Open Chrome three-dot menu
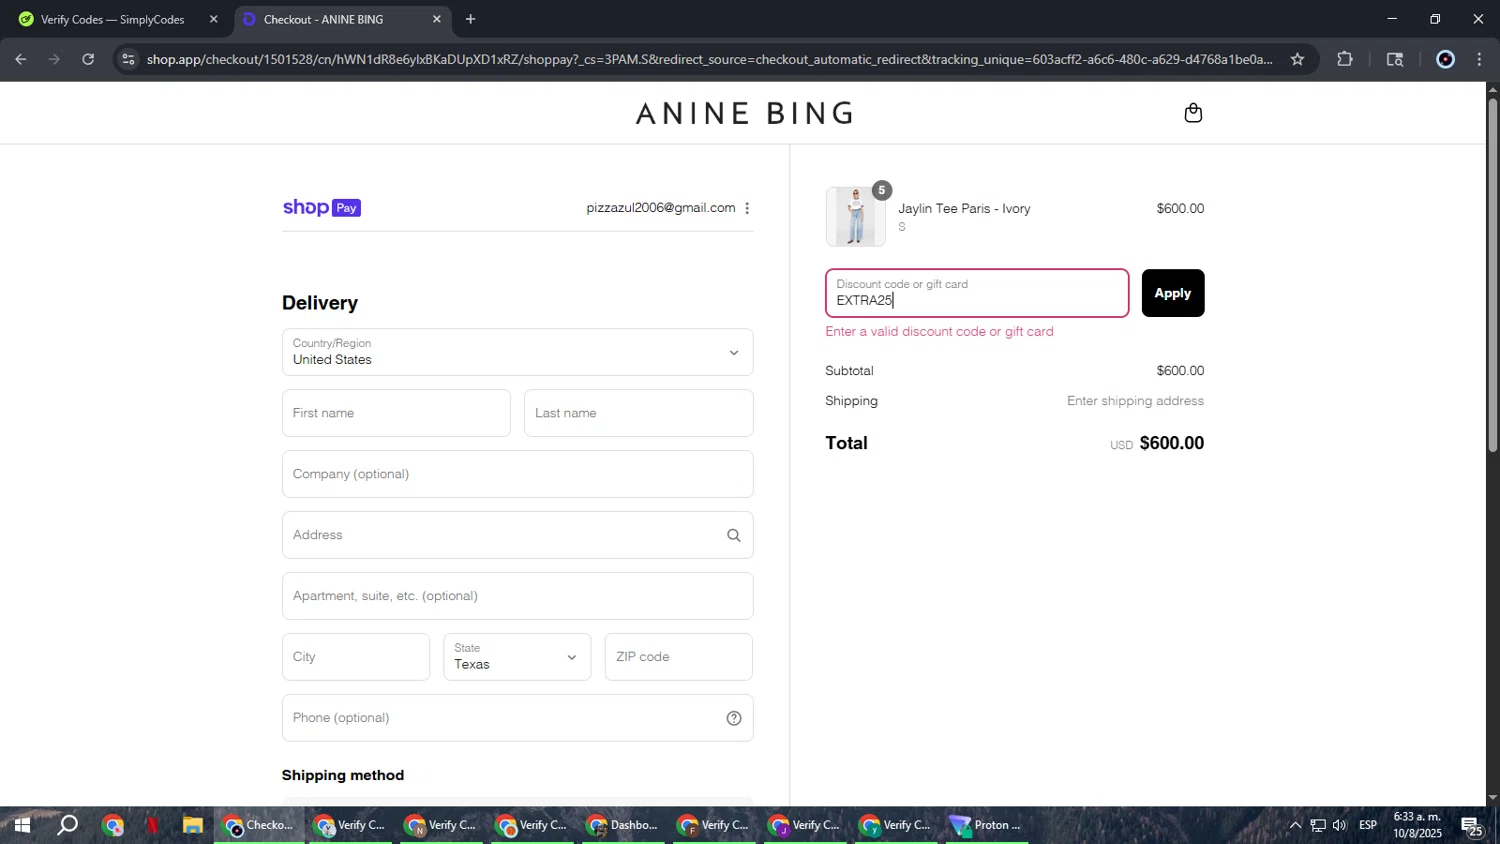 pyautogui.click(x=1479, y=59)
